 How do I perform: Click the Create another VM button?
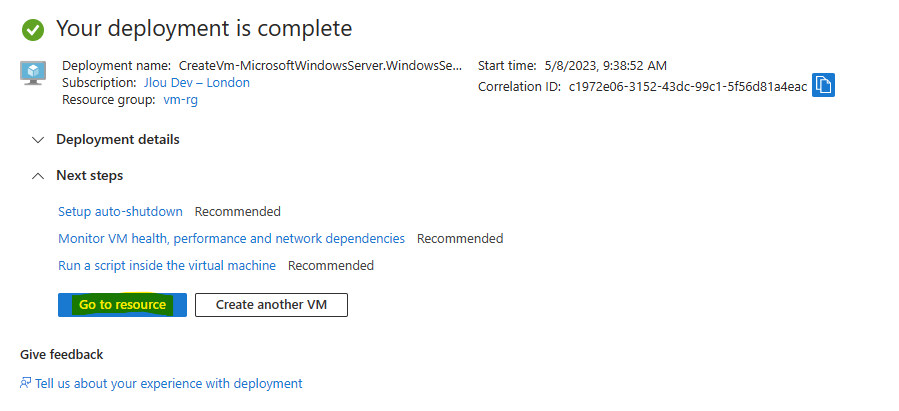click(x=271, y=305)
